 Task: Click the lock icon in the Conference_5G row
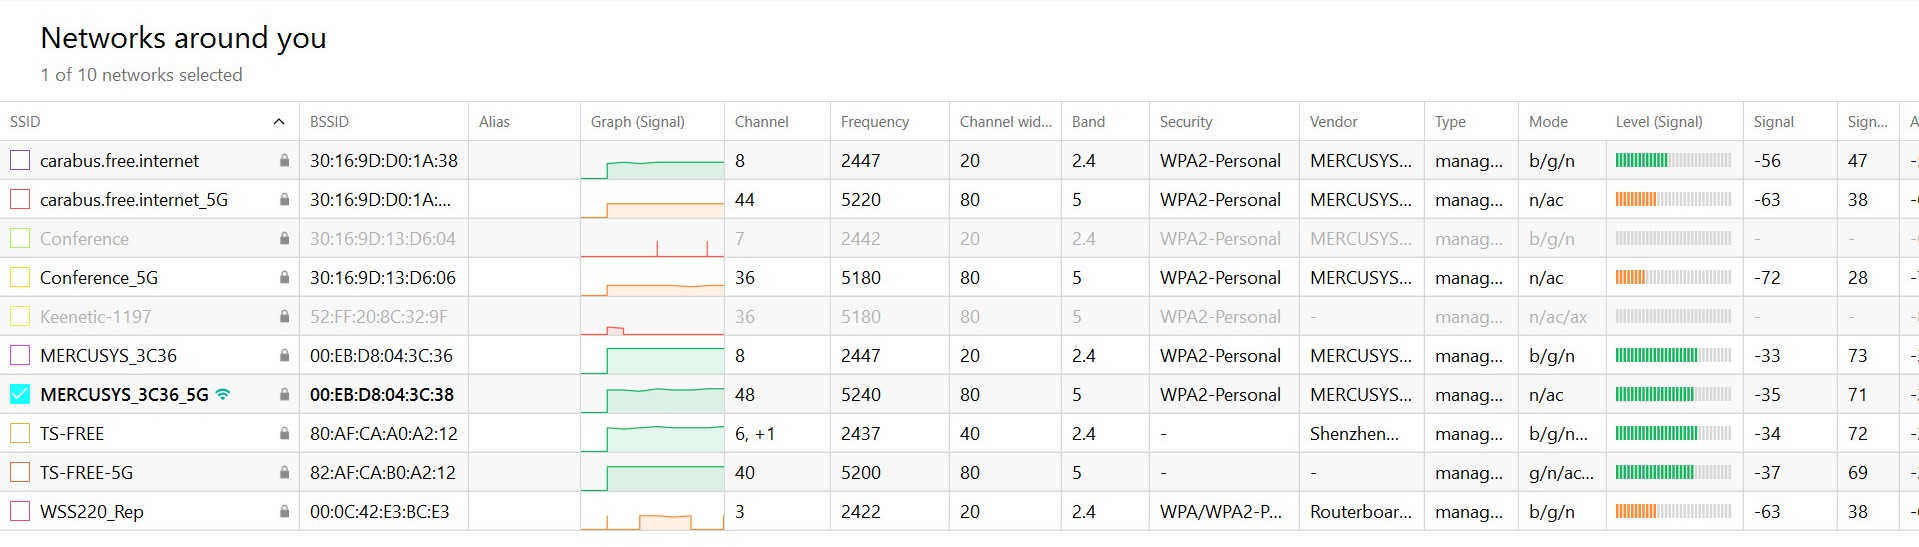pos(284,278)
